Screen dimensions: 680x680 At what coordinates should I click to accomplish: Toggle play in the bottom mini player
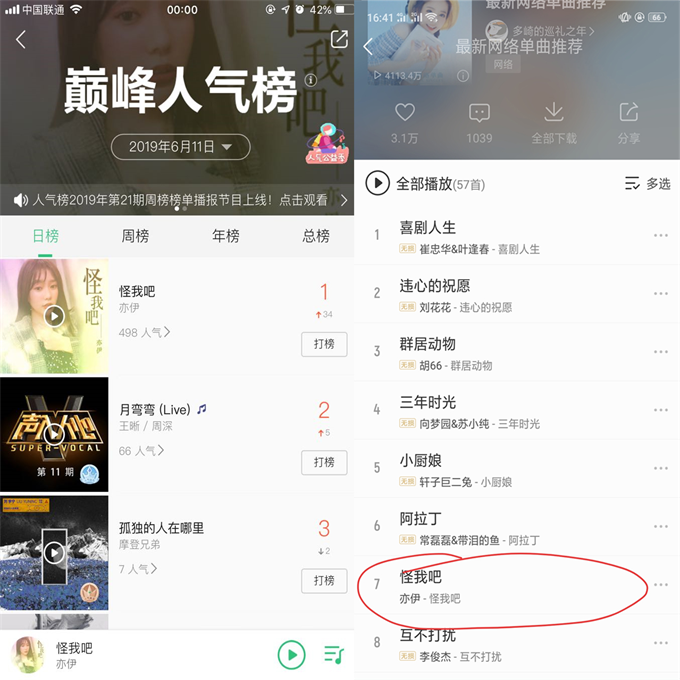pos(291,654)
